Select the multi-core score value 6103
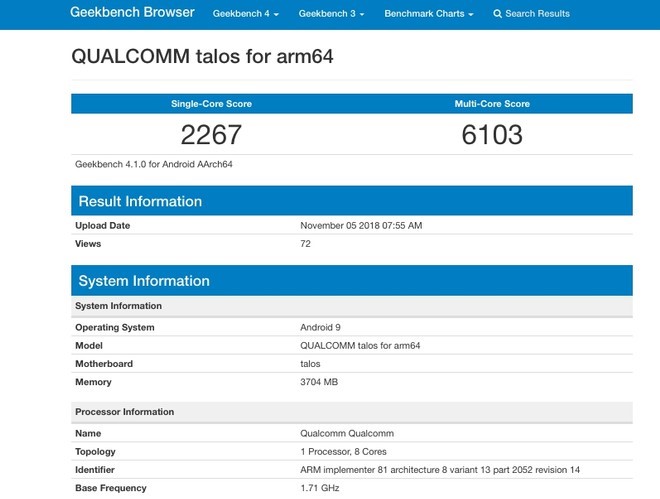660x499 pixels. [x=492, y=135]
